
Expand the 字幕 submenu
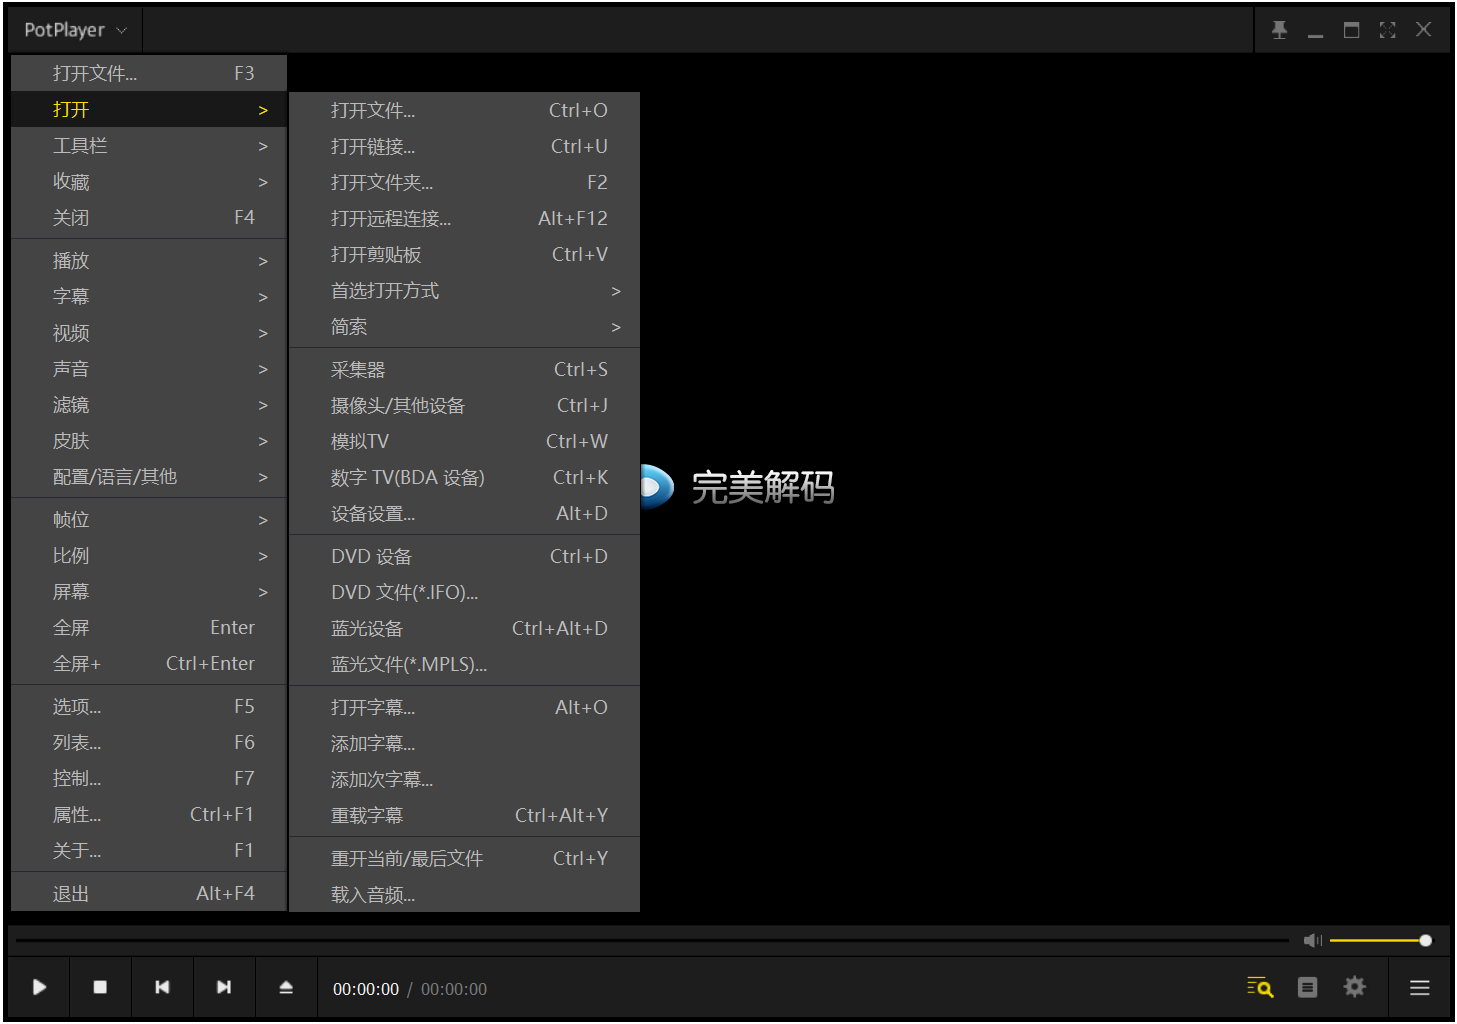[x=149, y=297]
